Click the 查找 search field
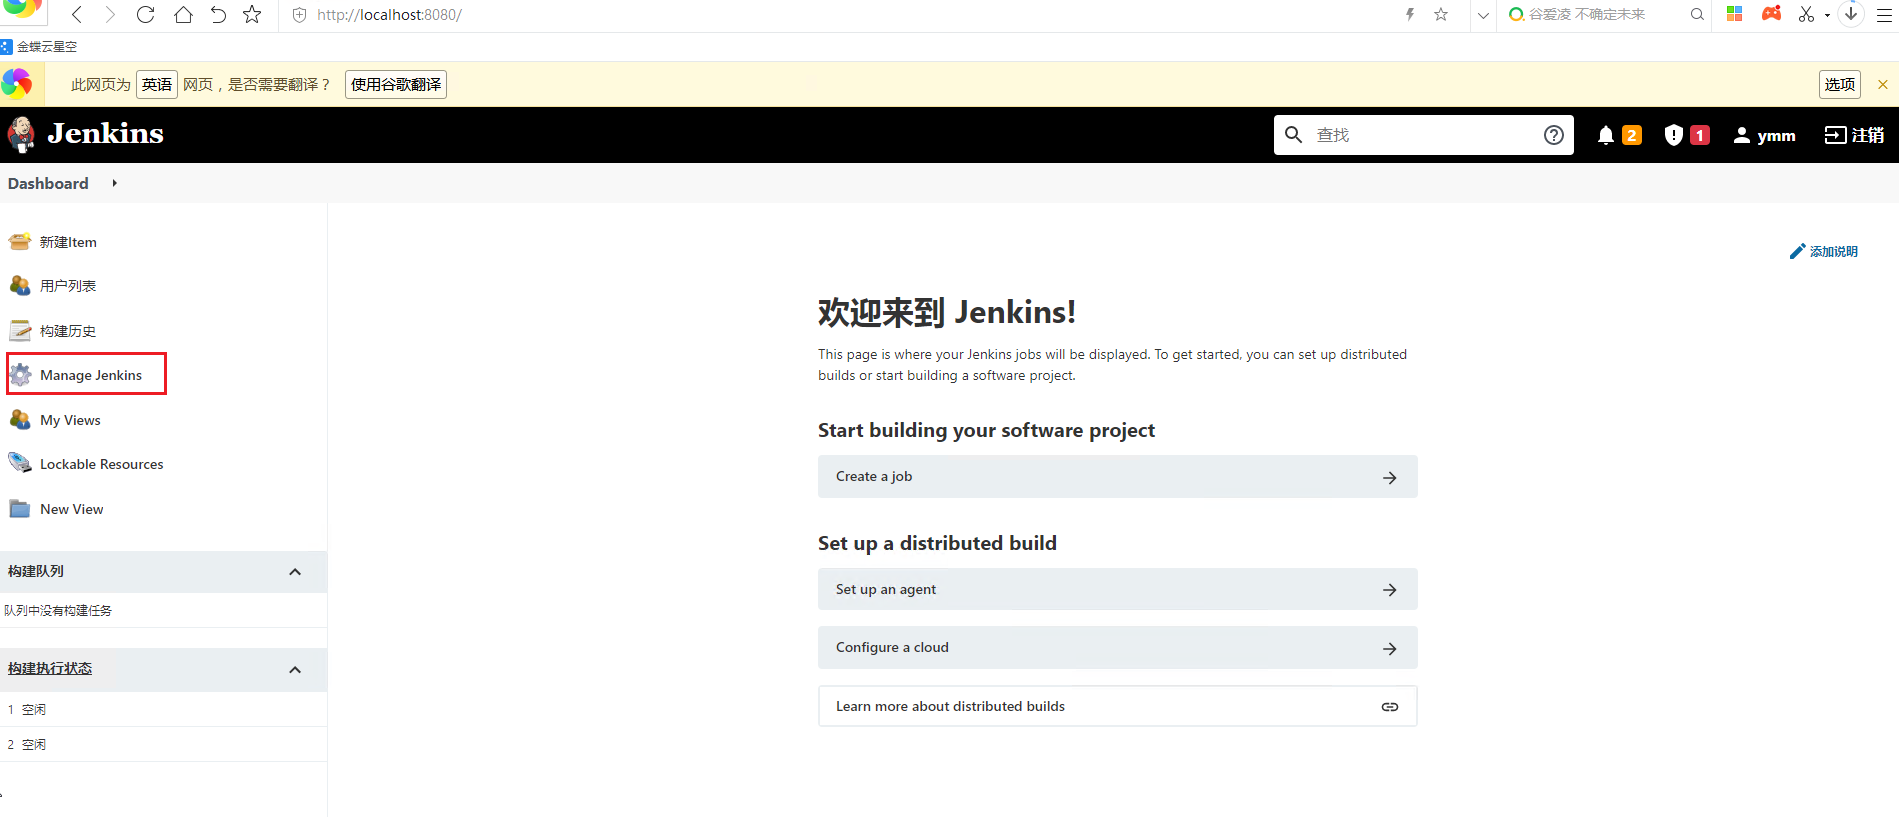The height and width of the screenshot is (817, 1899). point(1424,135)
